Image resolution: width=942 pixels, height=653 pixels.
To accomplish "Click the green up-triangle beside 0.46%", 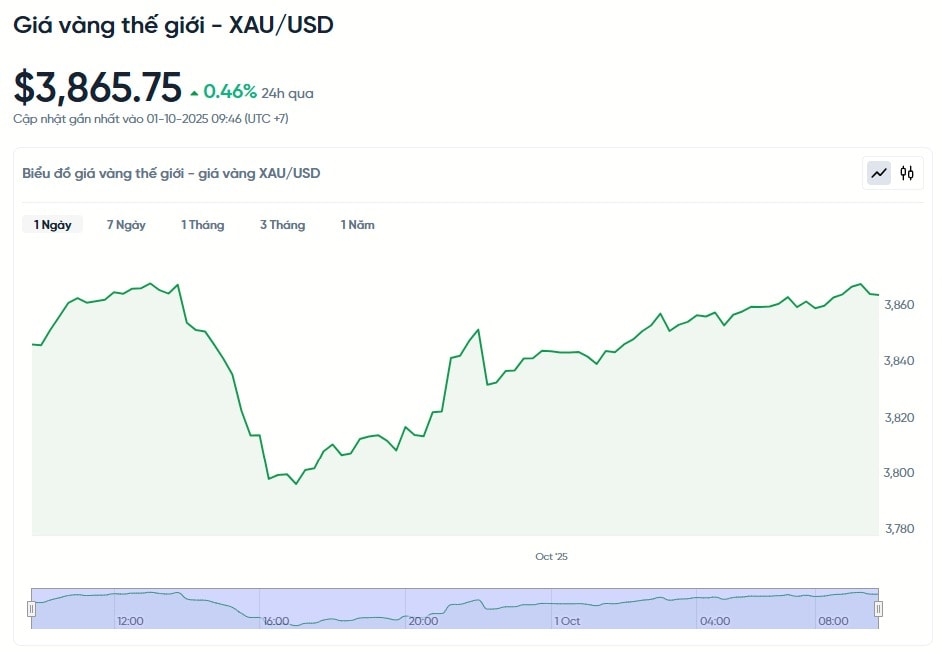I will click(193, 93).
